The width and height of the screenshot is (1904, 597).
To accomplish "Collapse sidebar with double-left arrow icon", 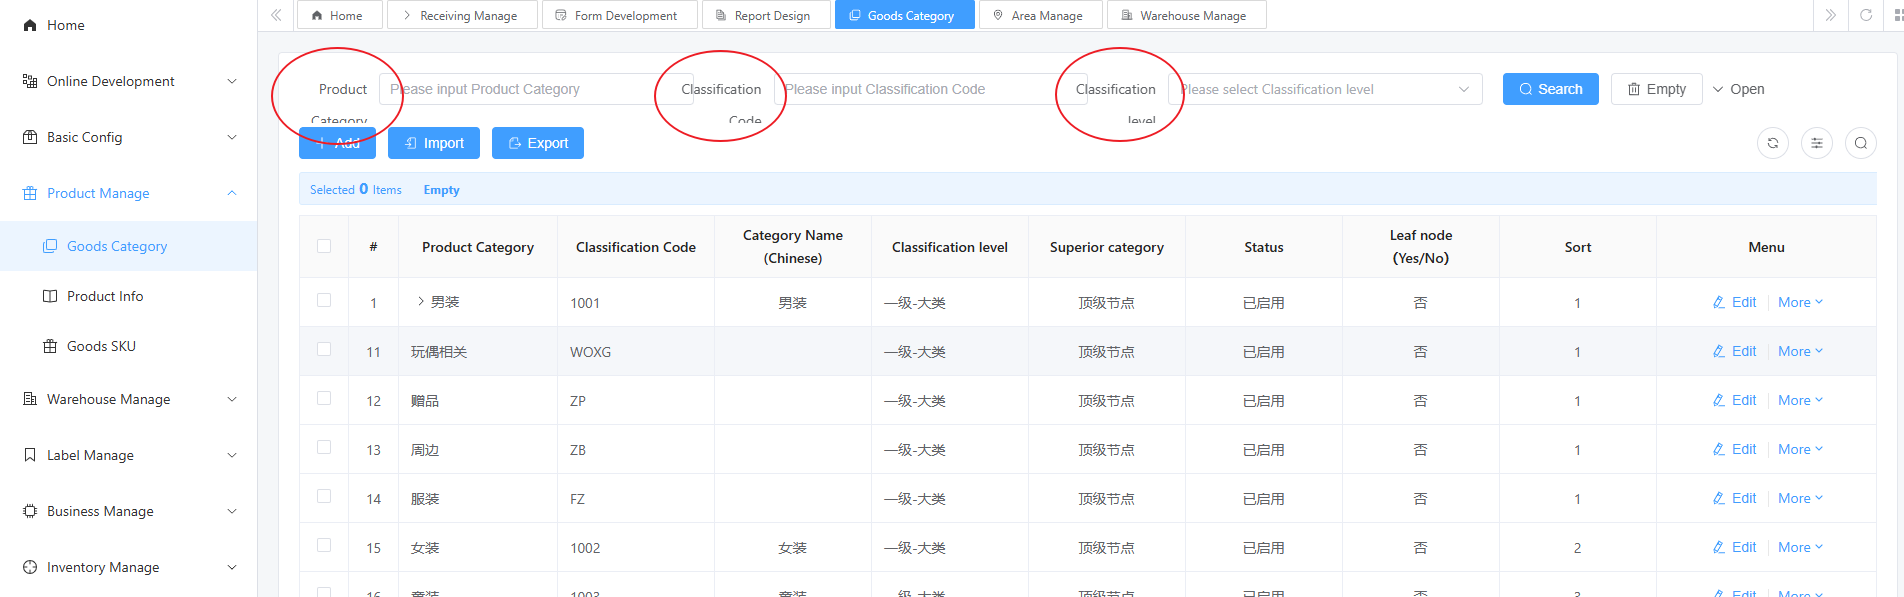I will pos(276,15).
